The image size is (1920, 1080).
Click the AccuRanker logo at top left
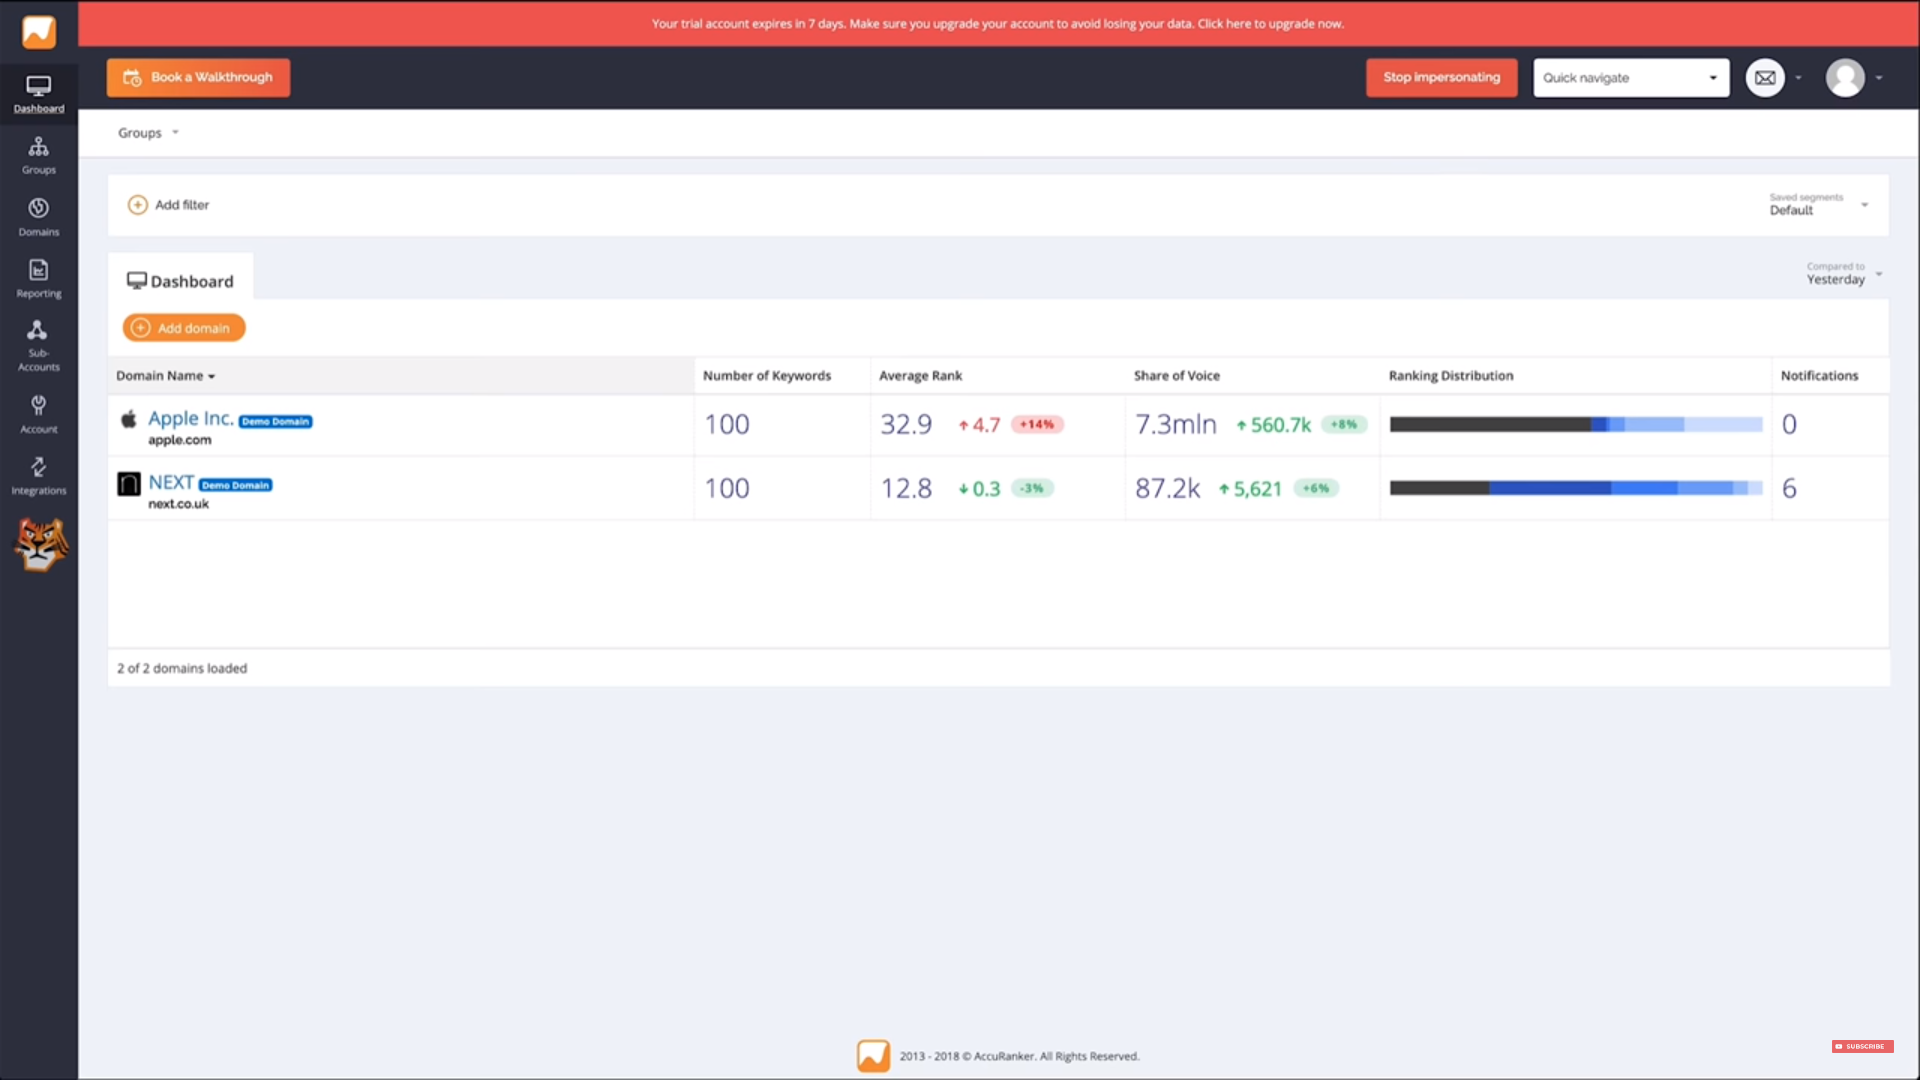pyautogui.click(x=39, y=31)
